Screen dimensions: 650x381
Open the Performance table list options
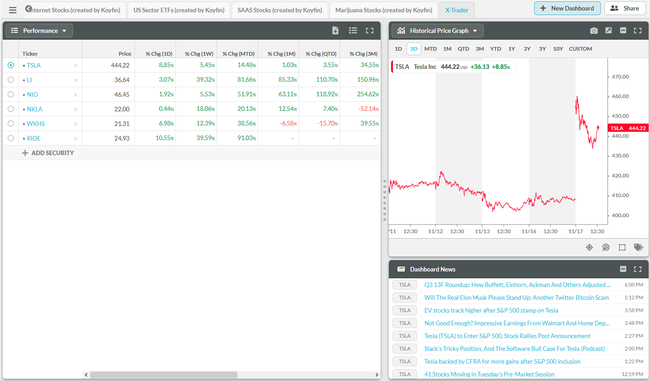pyautogui.click(x=353, y=31)
